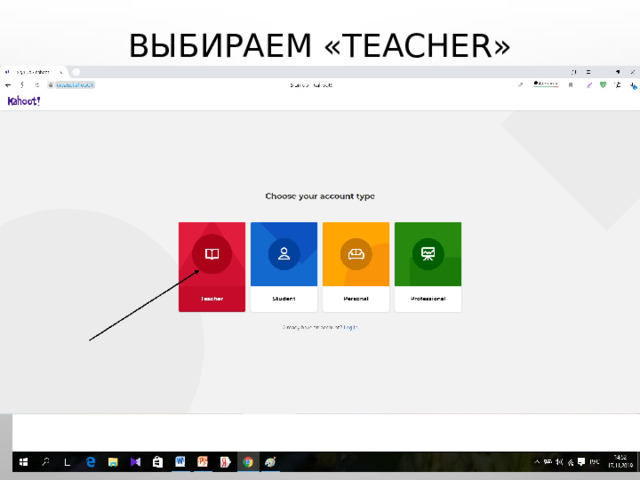Click the purple pen extension icon

589,85
